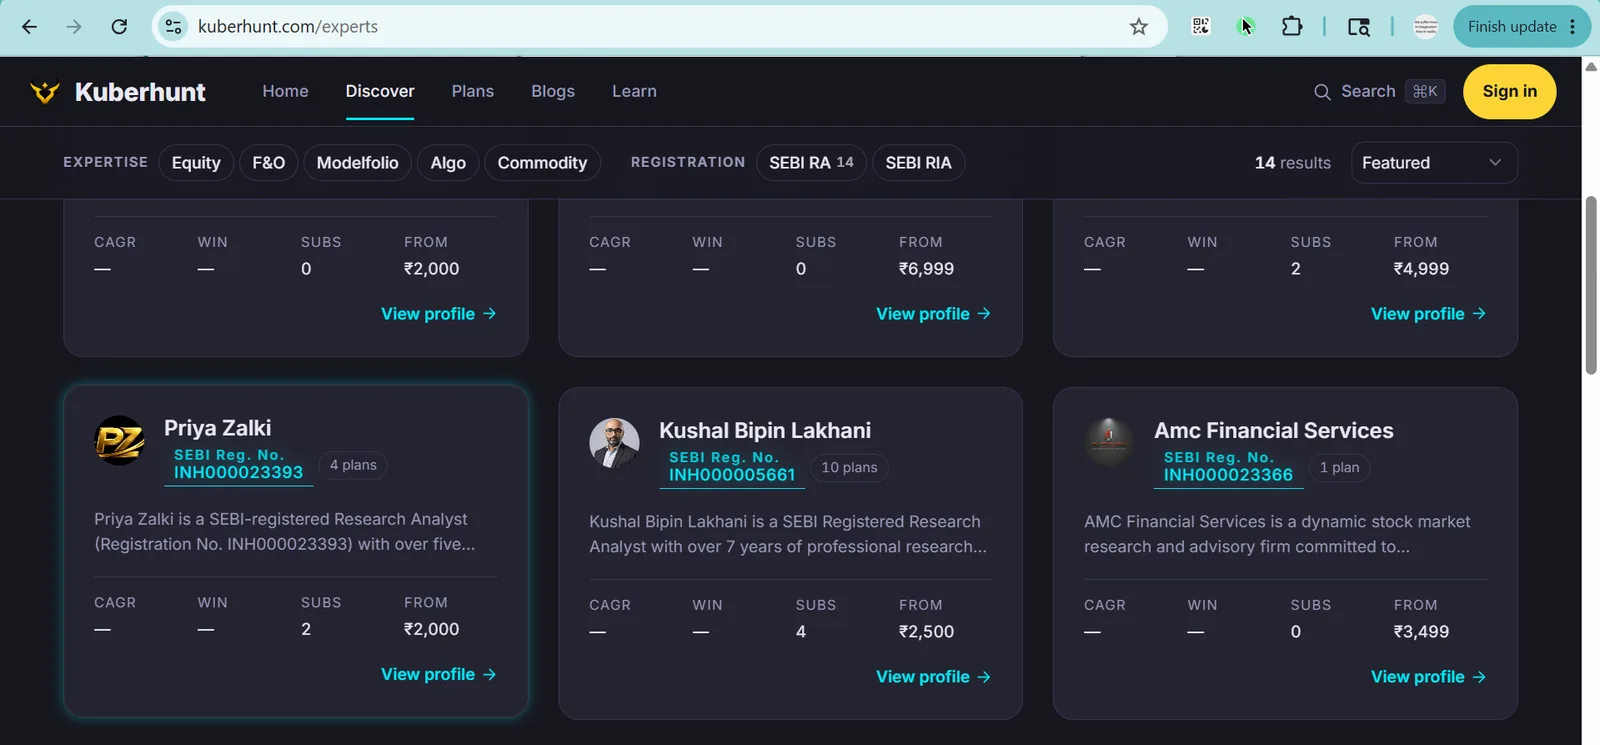Open the Chrome three-dot menu
The image size is (1600, 745).
(1573, 27)
